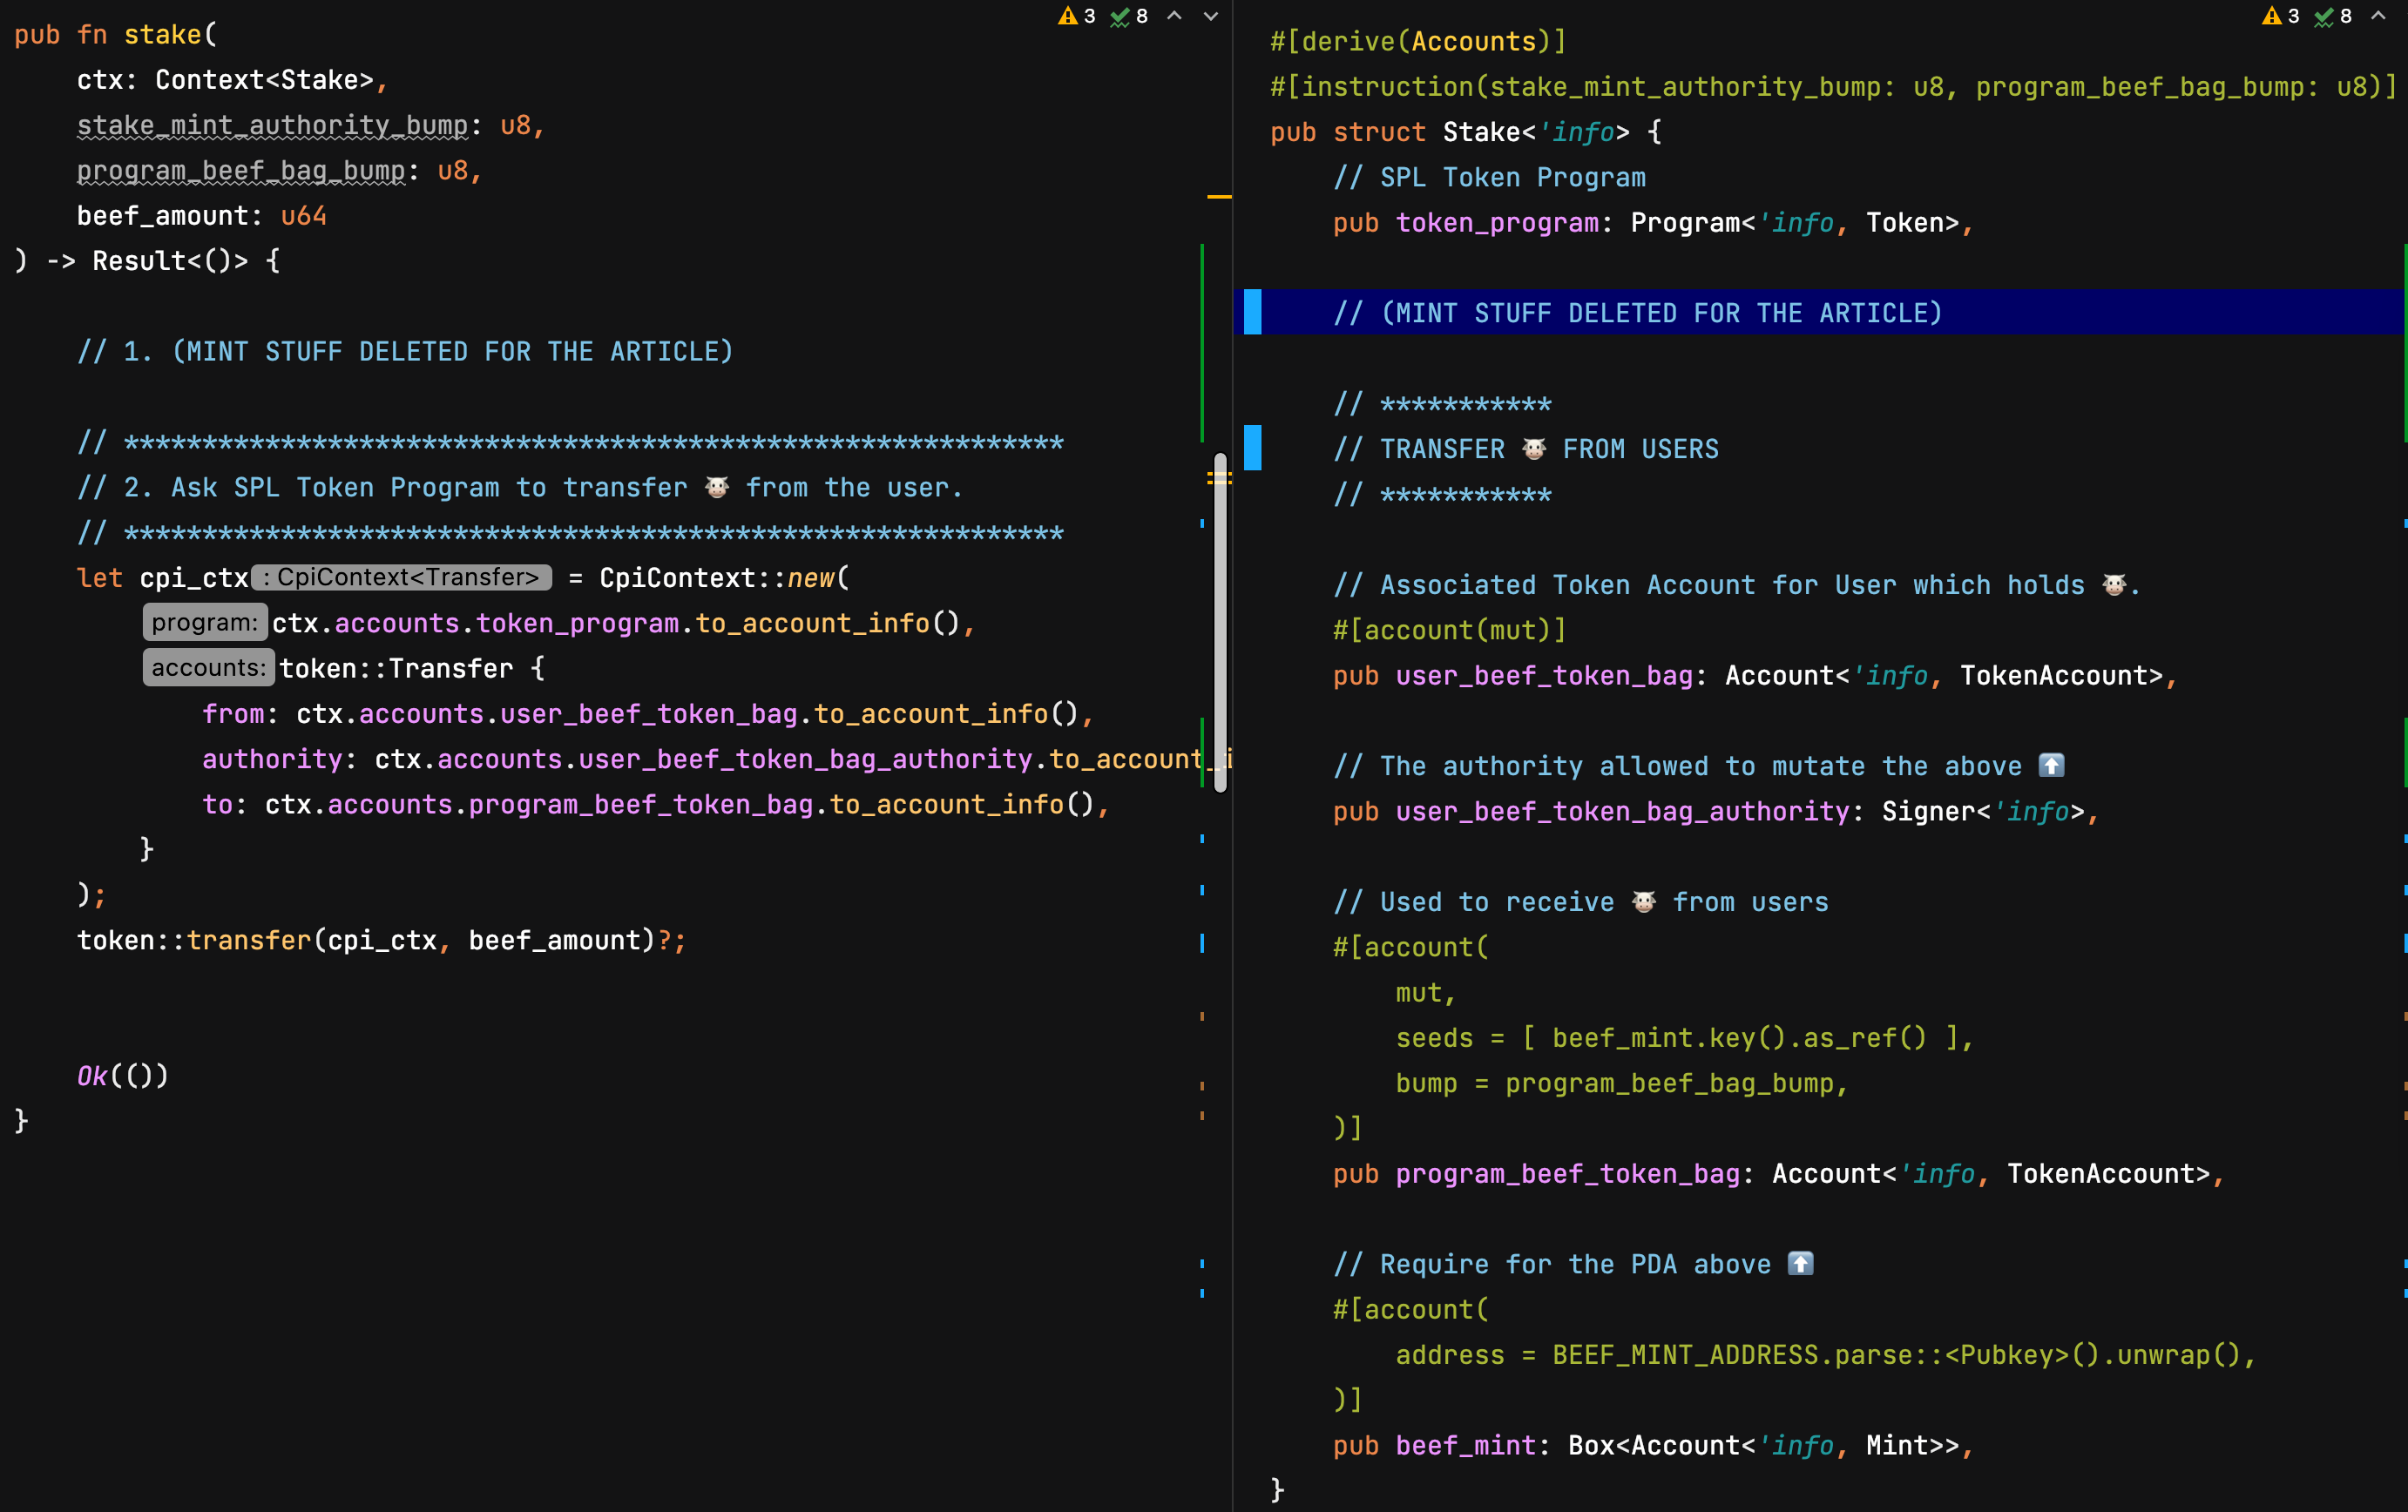Click 'authority:' field in Transfer struct
The height and width of the screenshot is (1512, 2408).
coord(279,759)
